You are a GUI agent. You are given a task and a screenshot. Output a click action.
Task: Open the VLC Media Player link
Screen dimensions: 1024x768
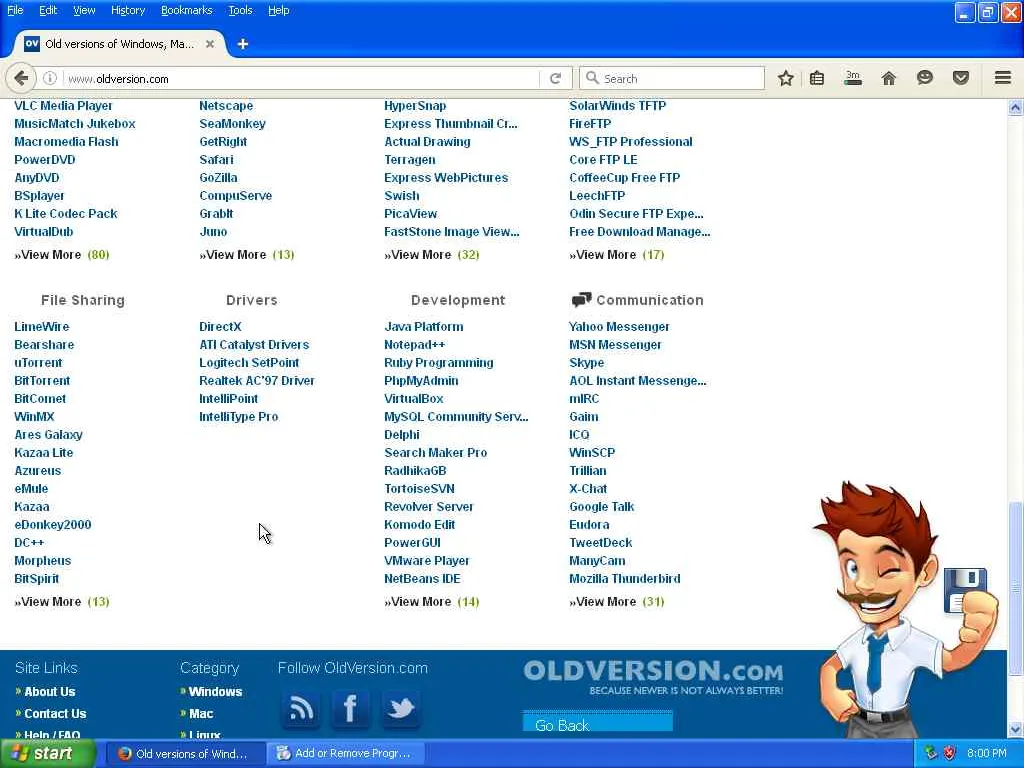(63, 106)
